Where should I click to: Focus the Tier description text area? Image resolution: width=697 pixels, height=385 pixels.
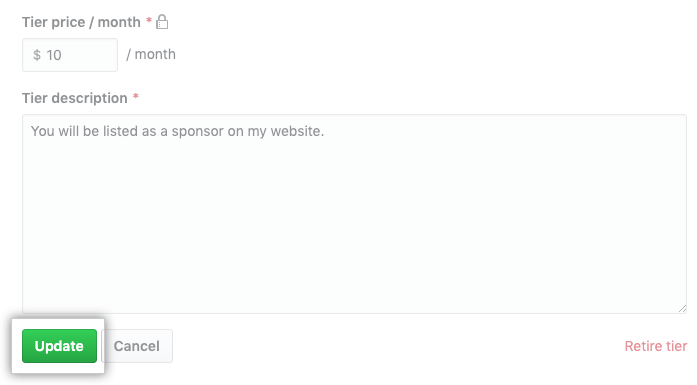[354, 214]
